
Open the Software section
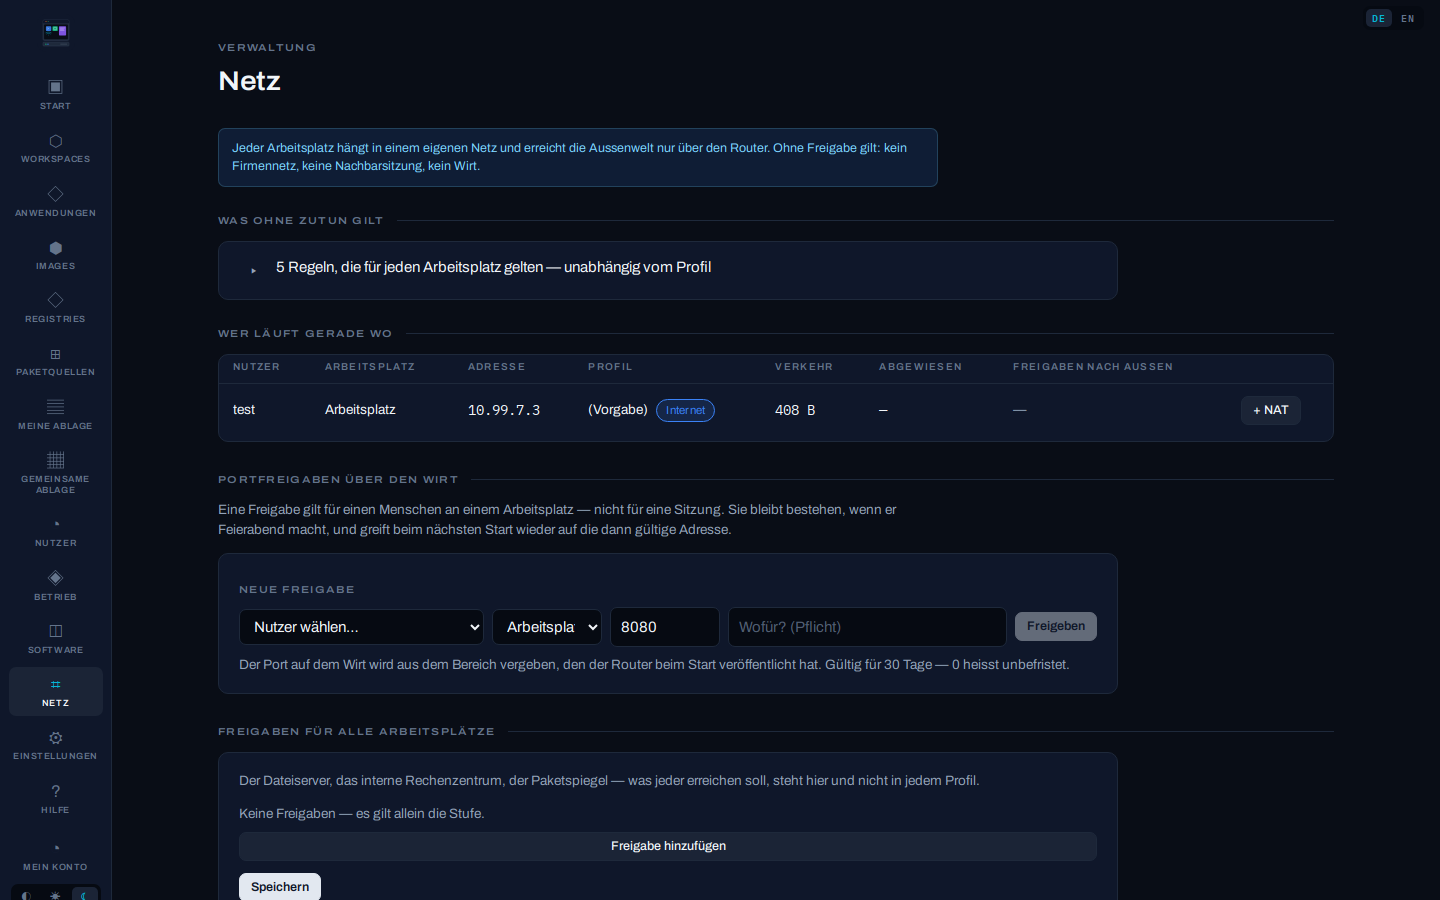55,638
